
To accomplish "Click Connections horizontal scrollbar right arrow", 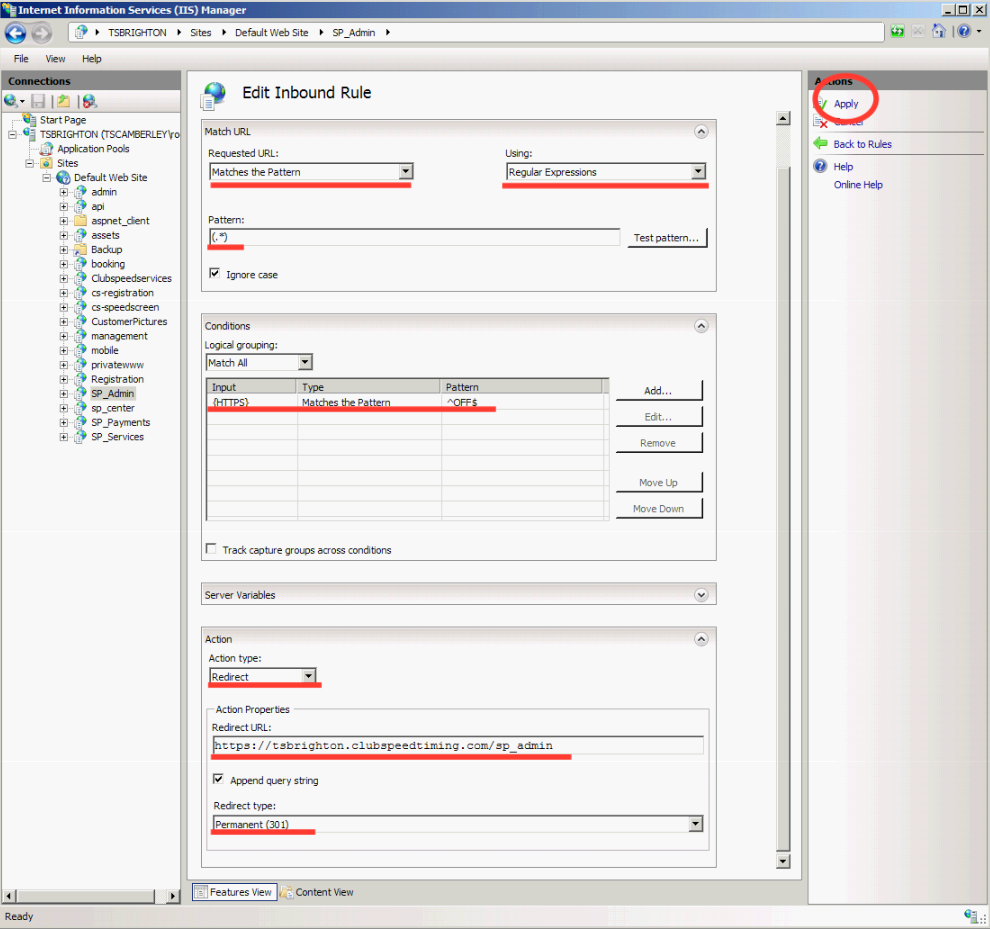I will [x=173, y=896].
